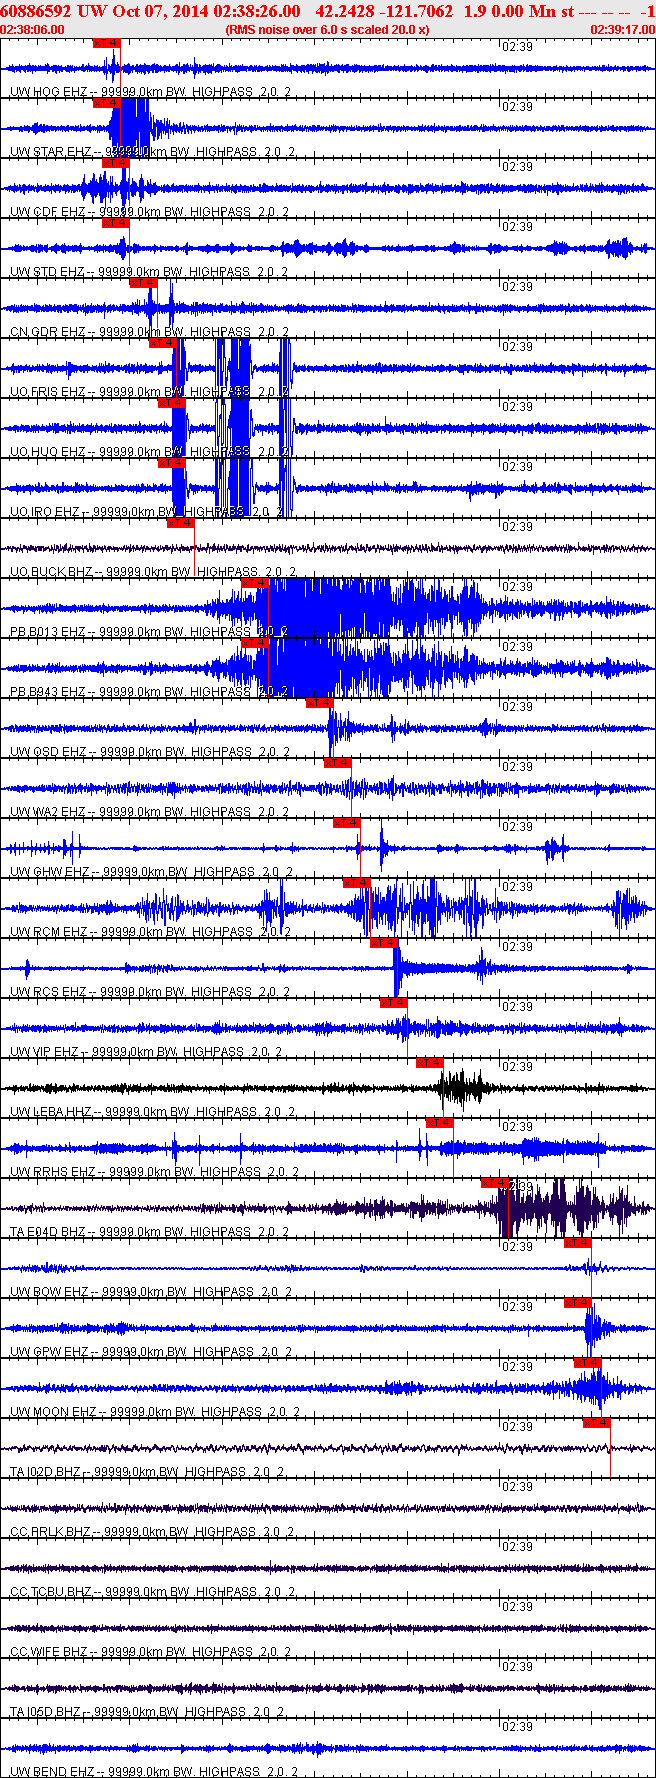This screenshot has height=1778, width=656.
Task: Select the UW STAR EHZ station label
Action: tap(153, 152)
